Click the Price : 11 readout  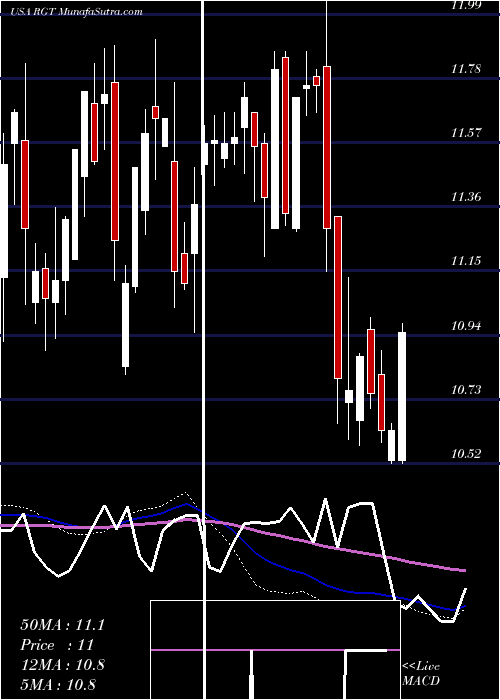click(57, 645)
